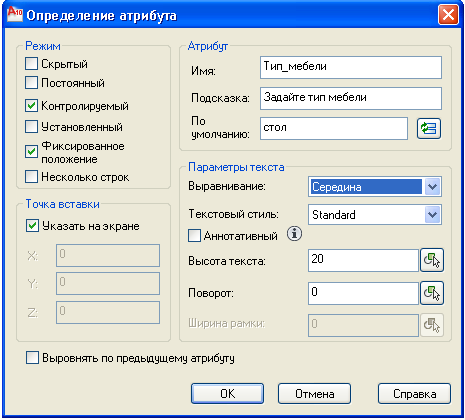This screenshot has width=465, height=420.
Task: Click the AutoCAD icon in the title bar
Action: click(15, 15)
